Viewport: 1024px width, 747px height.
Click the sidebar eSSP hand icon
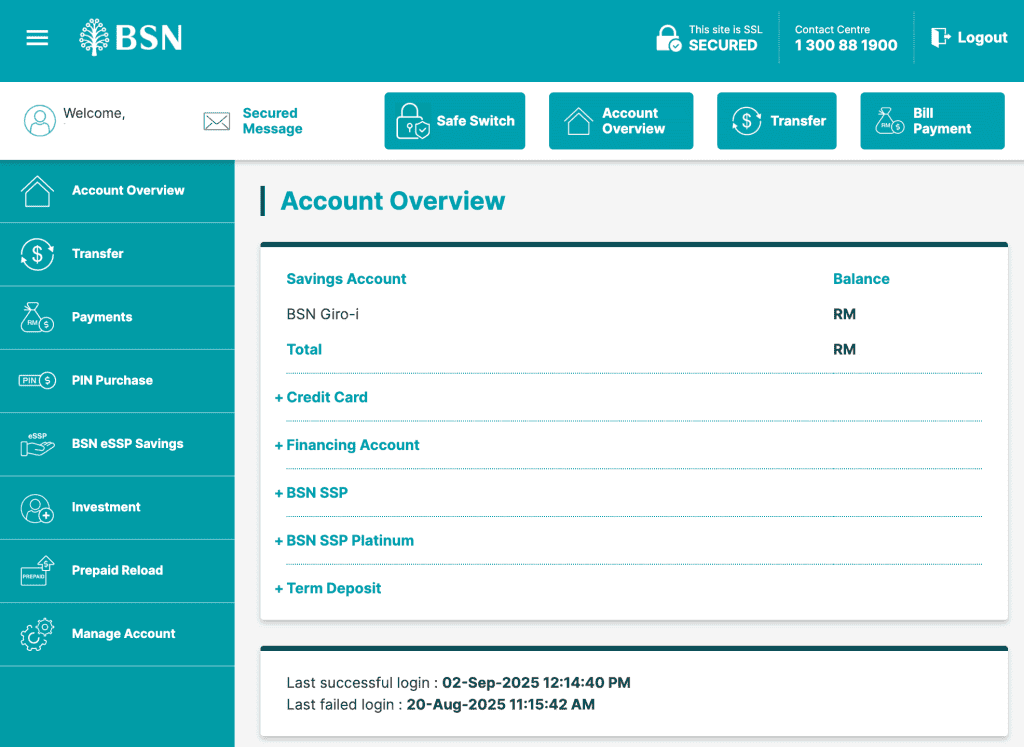point(37,444)
